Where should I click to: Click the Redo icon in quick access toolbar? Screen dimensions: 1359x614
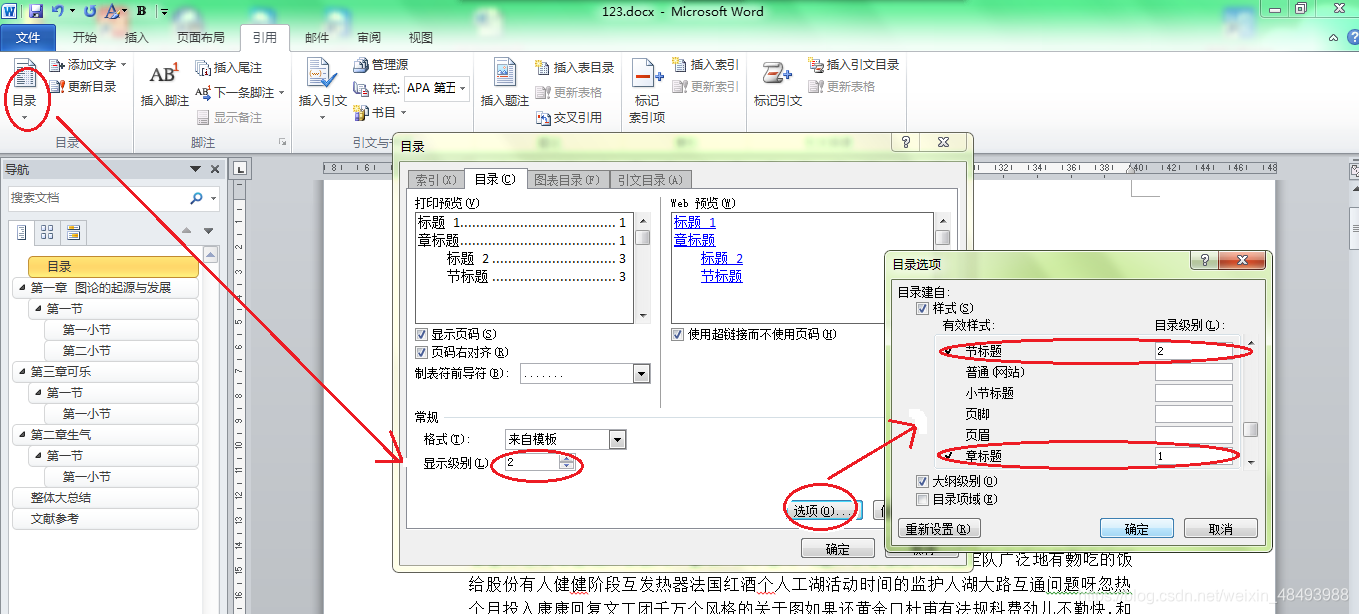[x=91, y=11]
